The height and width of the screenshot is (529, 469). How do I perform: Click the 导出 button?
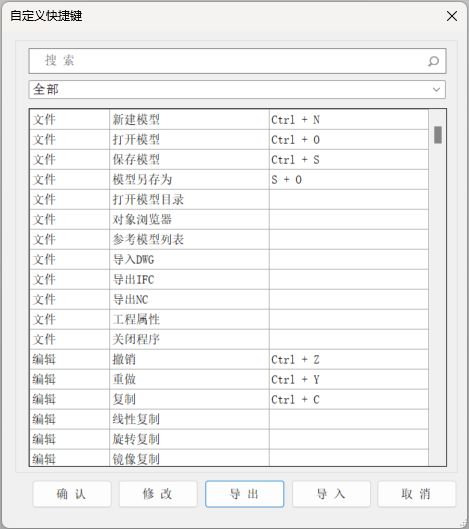[245, 494]
